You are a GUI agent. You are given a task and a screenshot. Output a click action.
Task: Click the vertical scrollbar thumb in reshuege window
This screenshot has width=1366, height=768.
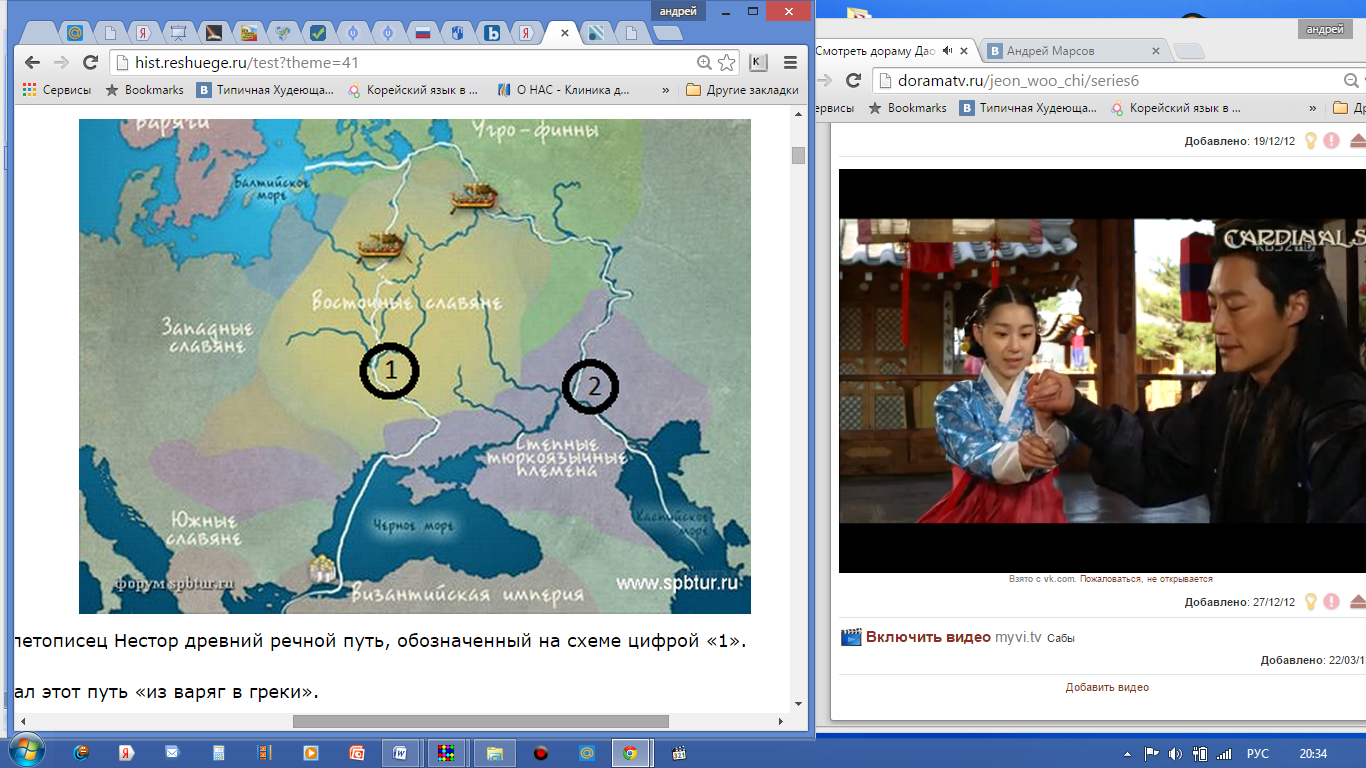(x=798, y=155)
